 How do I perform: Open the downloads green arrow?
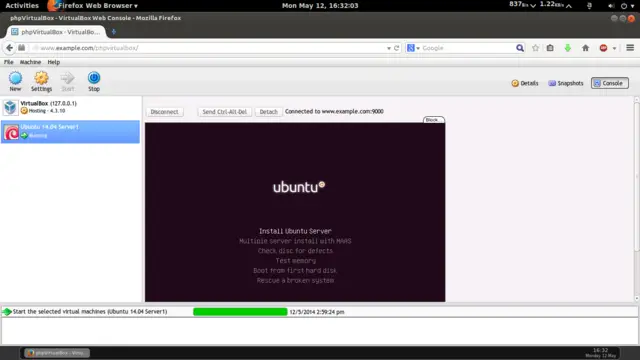click(567, 48)
